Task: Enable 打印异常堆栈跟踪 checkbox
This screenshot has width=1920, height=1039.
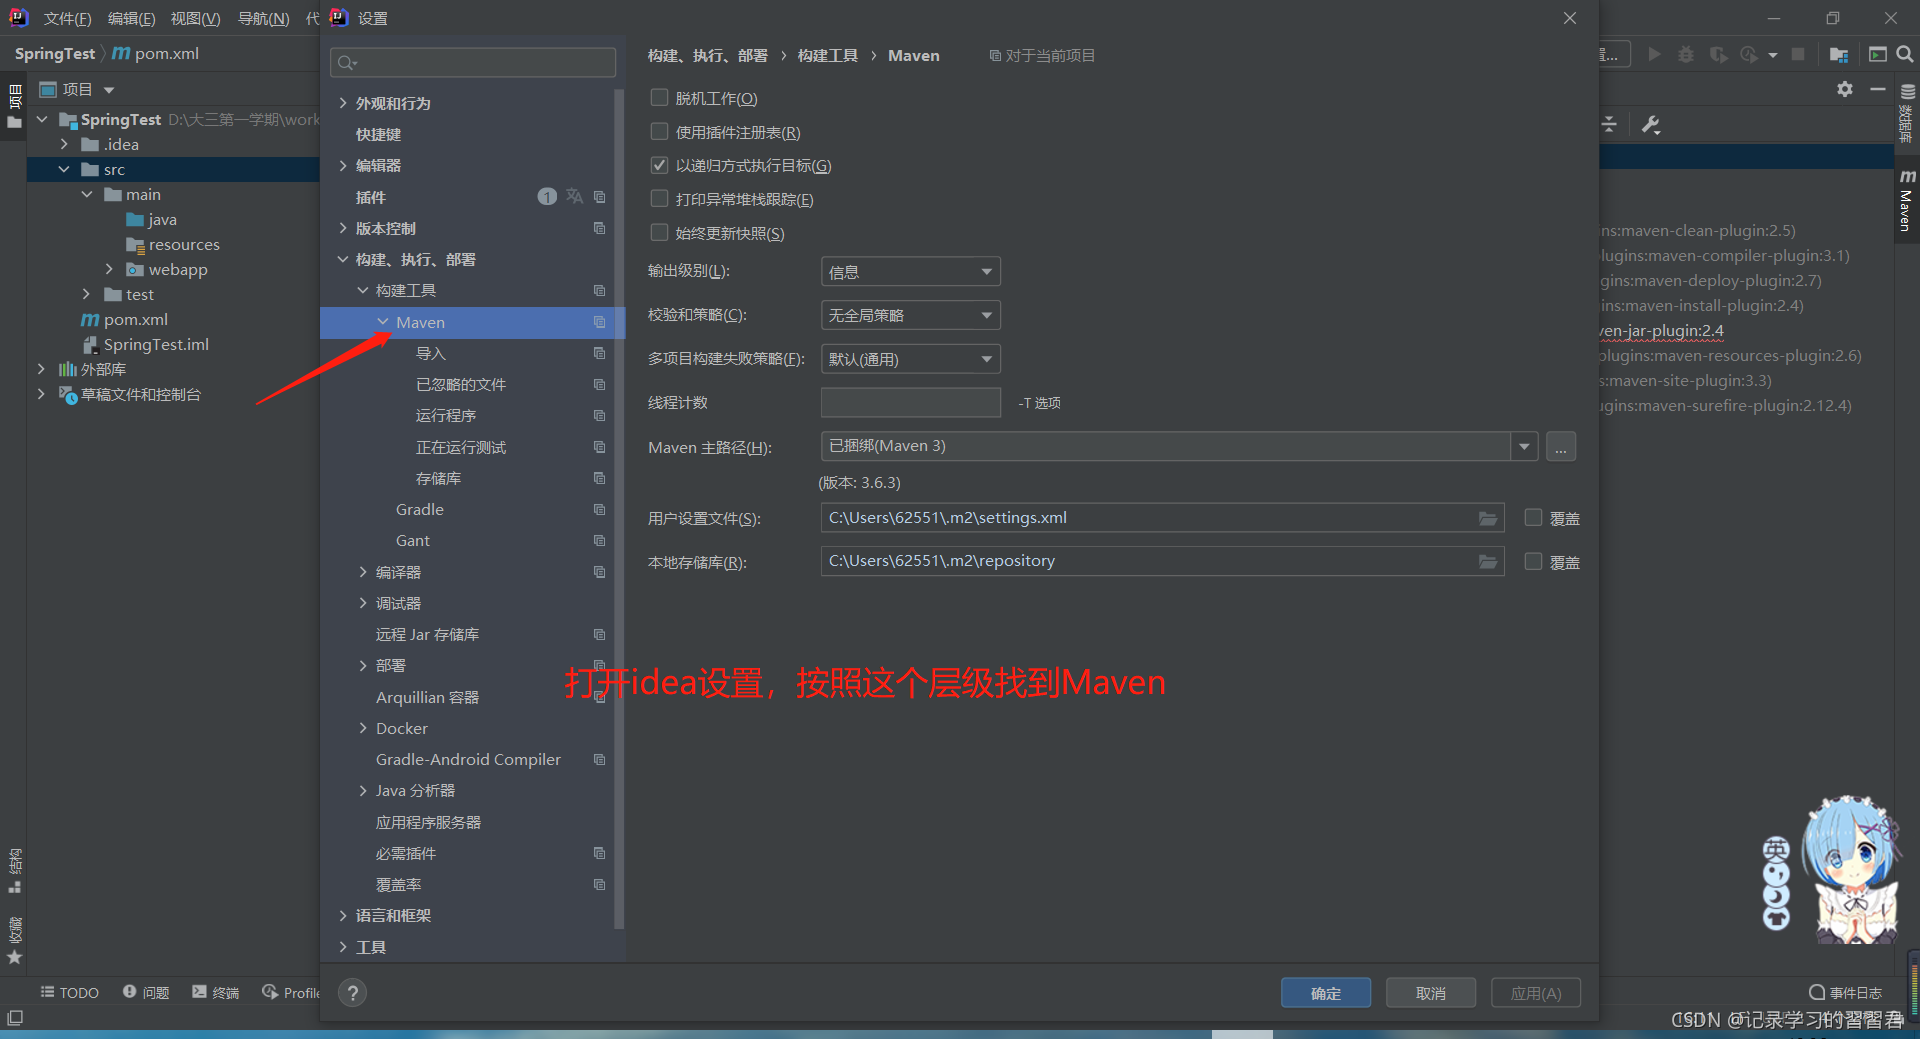Action: click(659, 199)
